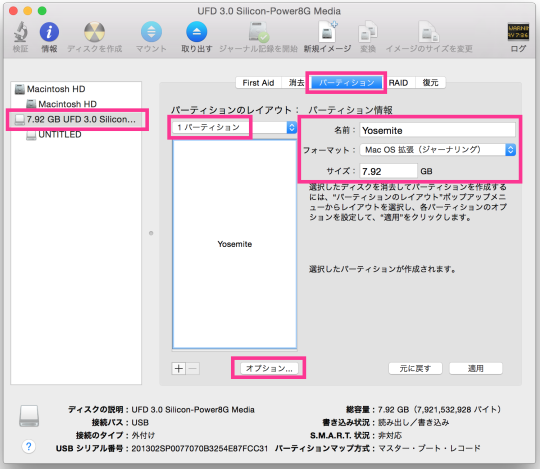Click the Convert image toolbar icon
The width and height of the screenshot is (540, 469).
(368, 32)
